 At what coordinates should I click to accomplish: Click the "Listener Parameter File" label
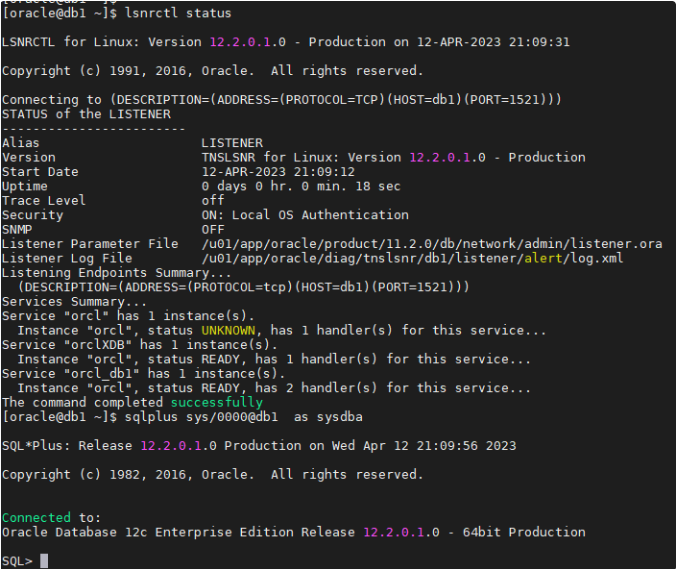pos(90,244)
